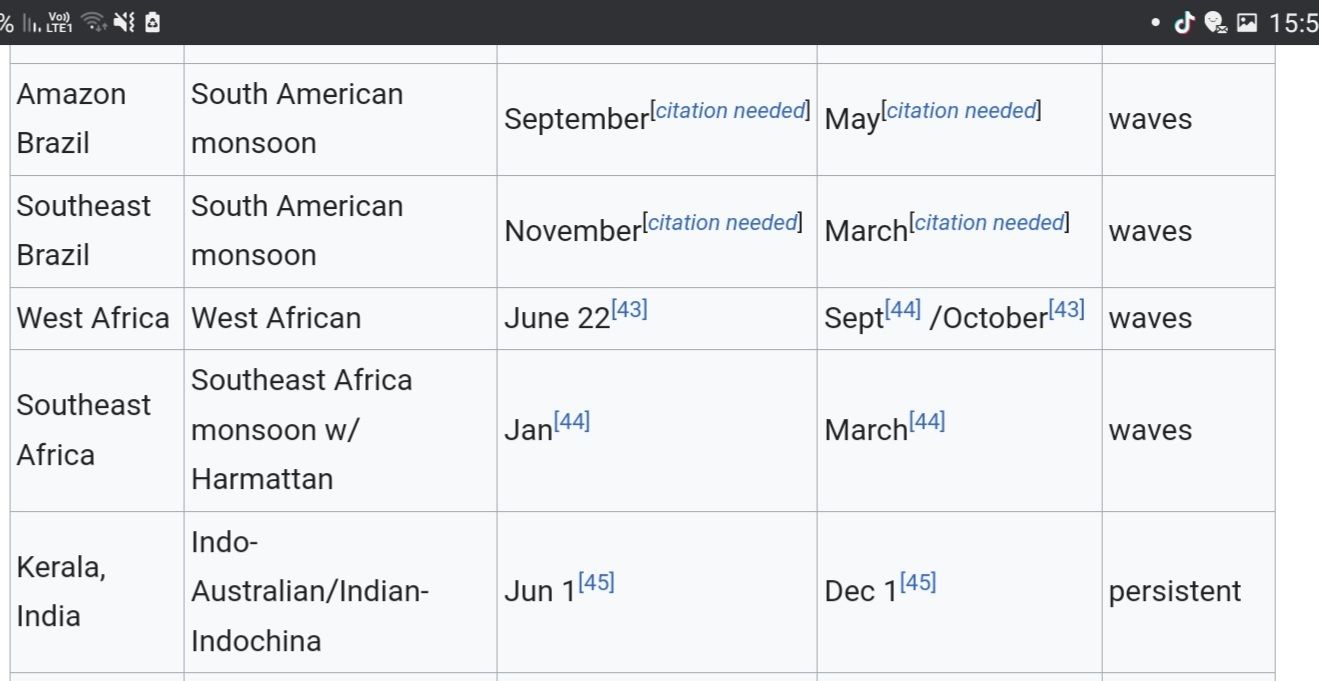Image resolution: width=1319 pixels, height=681 pixels.
Task: Tap the image notification icon in status bar
Action: pyautogui.click(x=1246, y=22)
